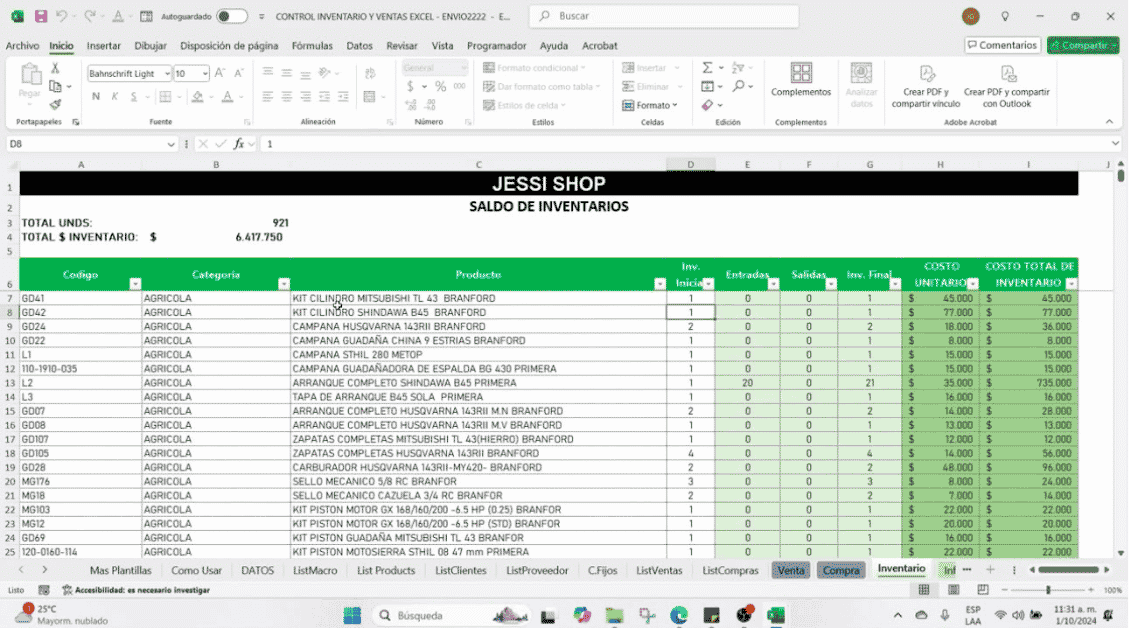
Task: Switch to the Compra sheet tab
Action: 841,570
